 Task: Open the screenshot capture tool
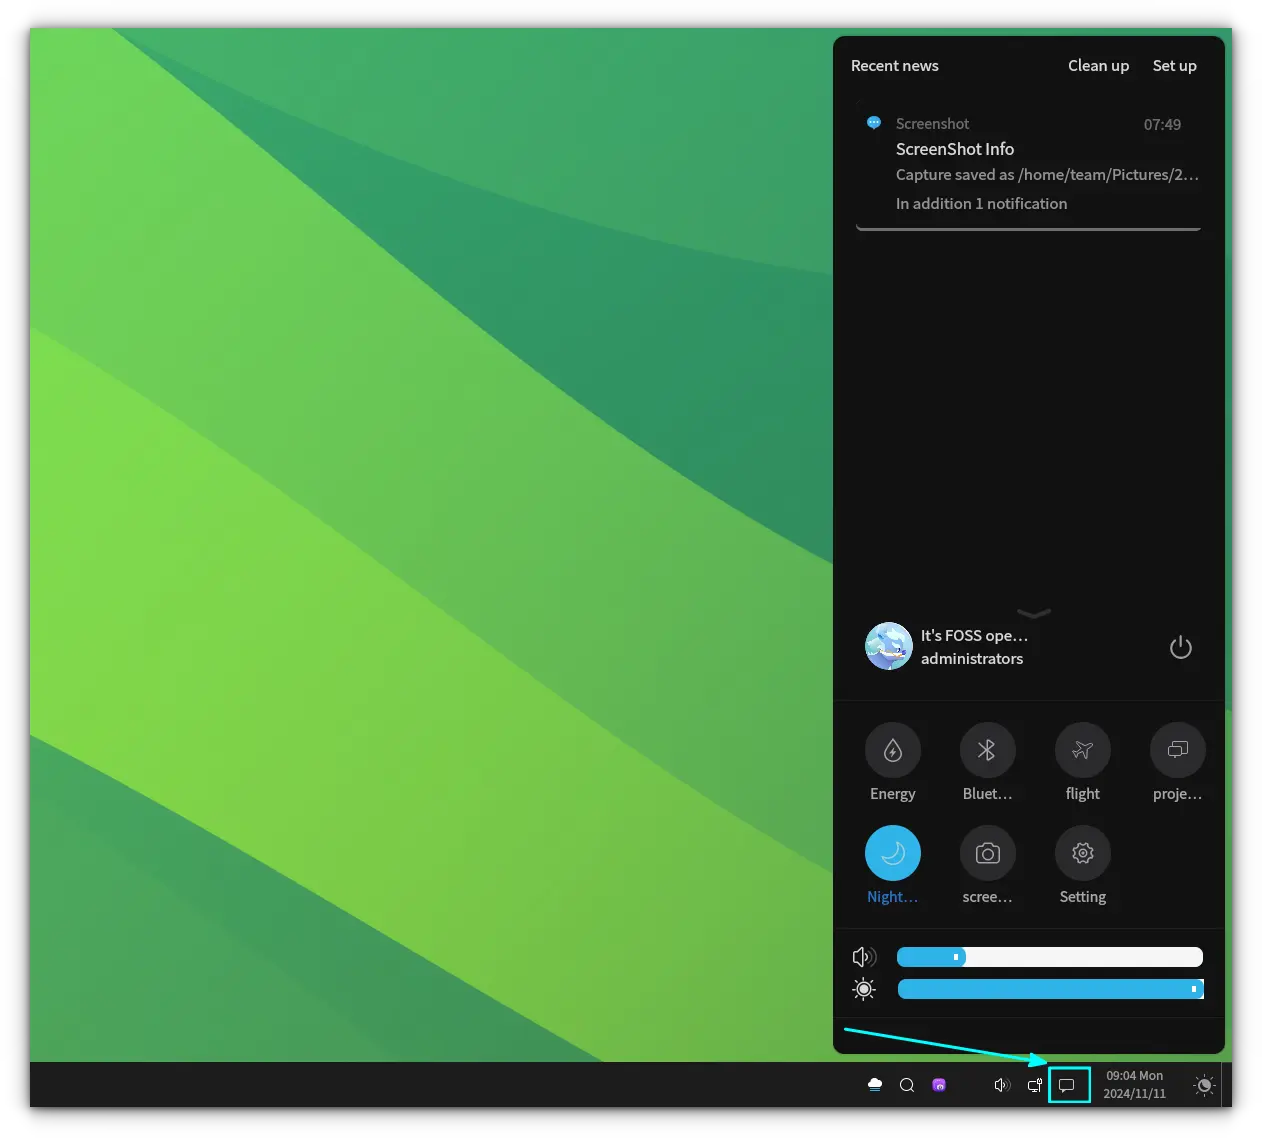tap(987, 853)
